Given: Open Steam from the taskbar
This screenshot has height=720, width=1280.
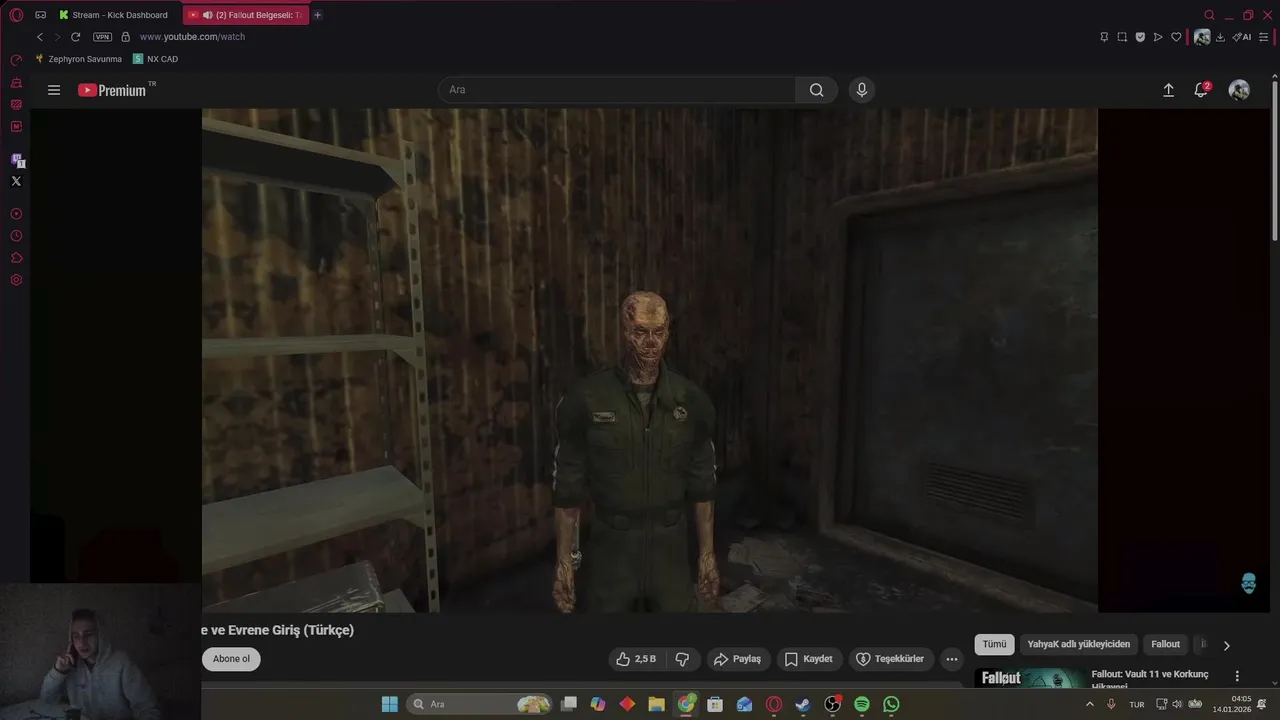Looking at the screenshot, I should coord(803,704).
